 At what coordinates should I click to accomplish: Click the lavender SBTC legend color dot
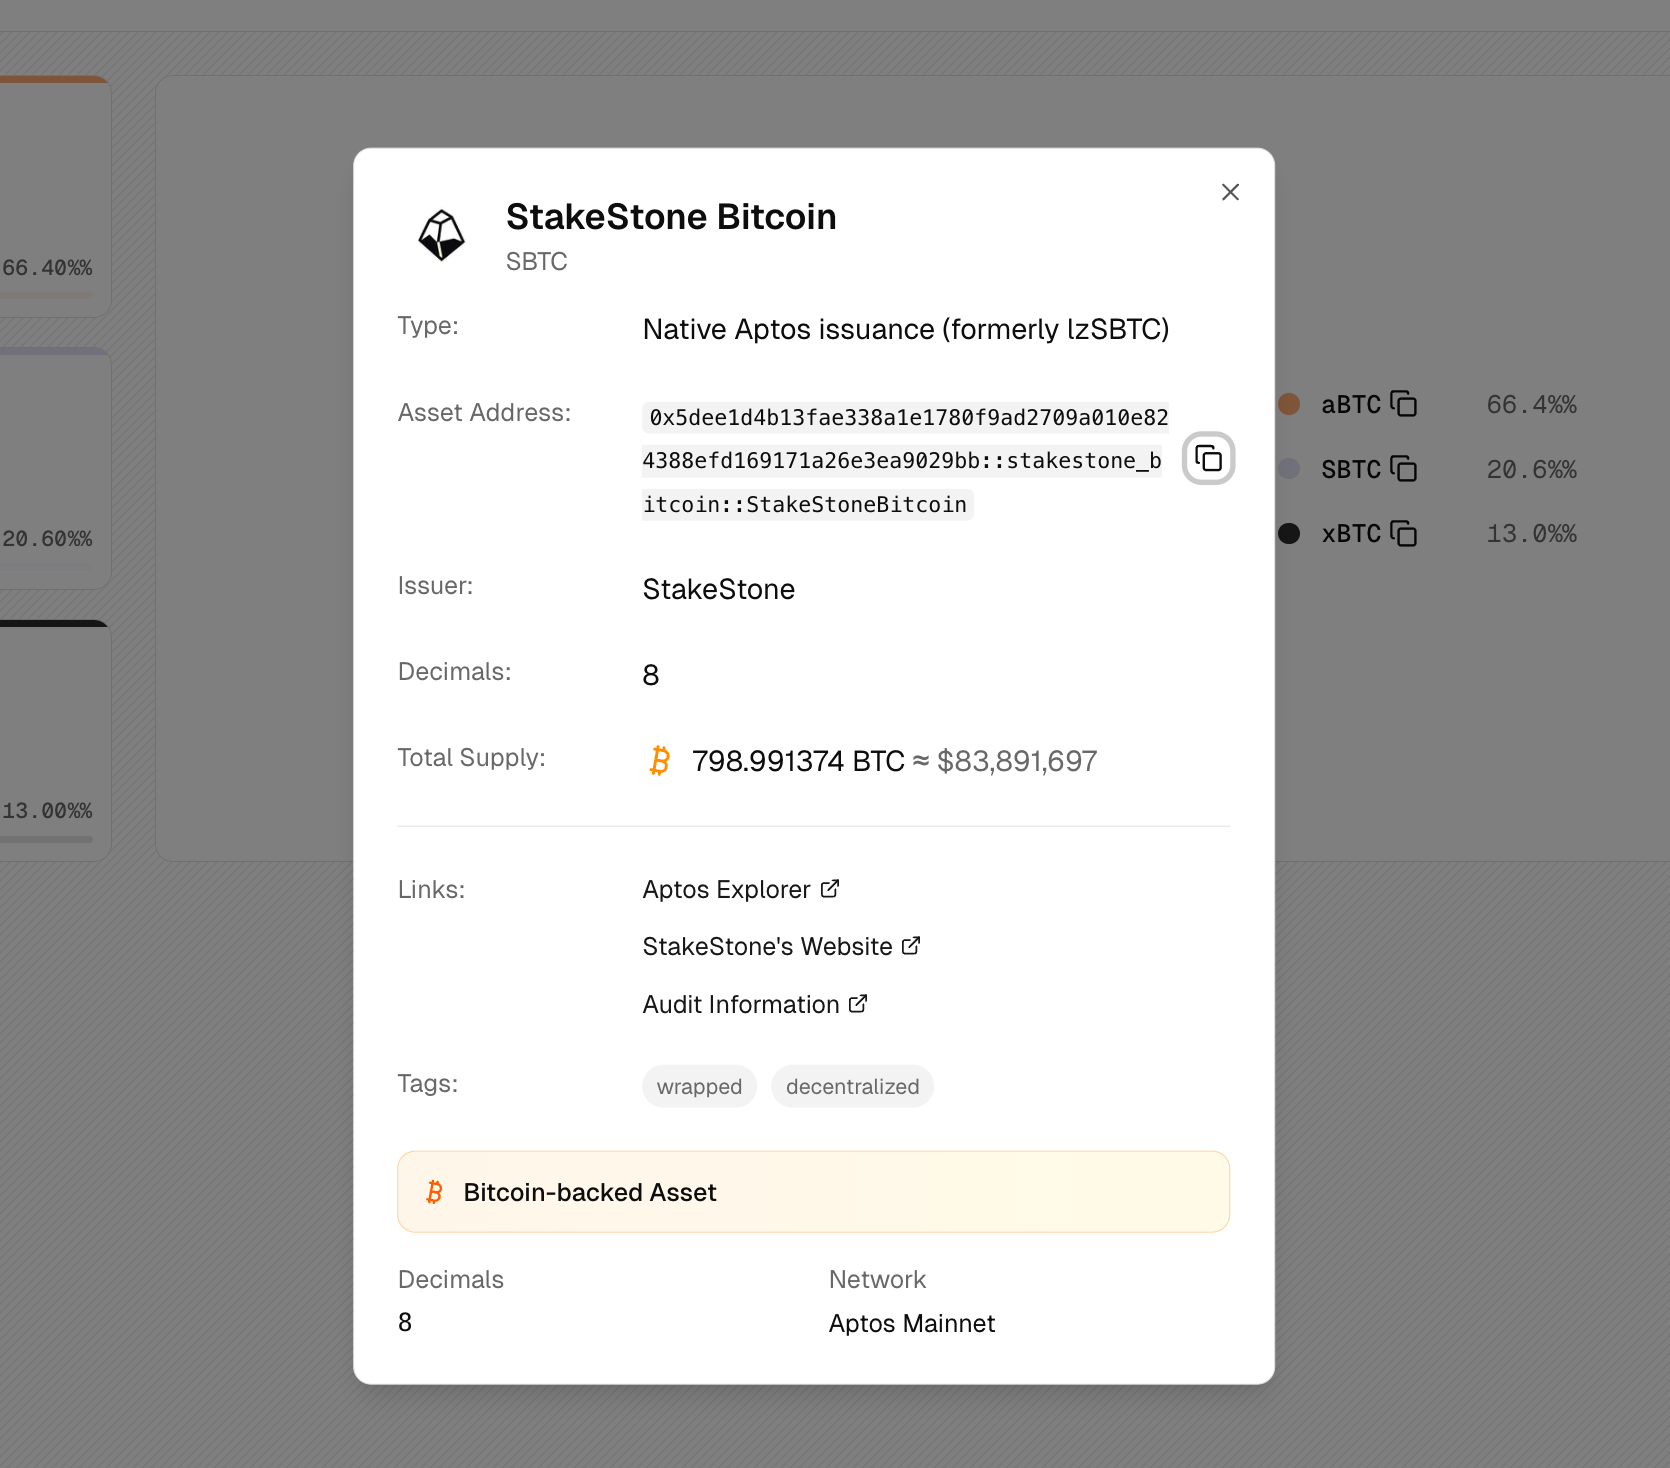tap(1289, 468)
